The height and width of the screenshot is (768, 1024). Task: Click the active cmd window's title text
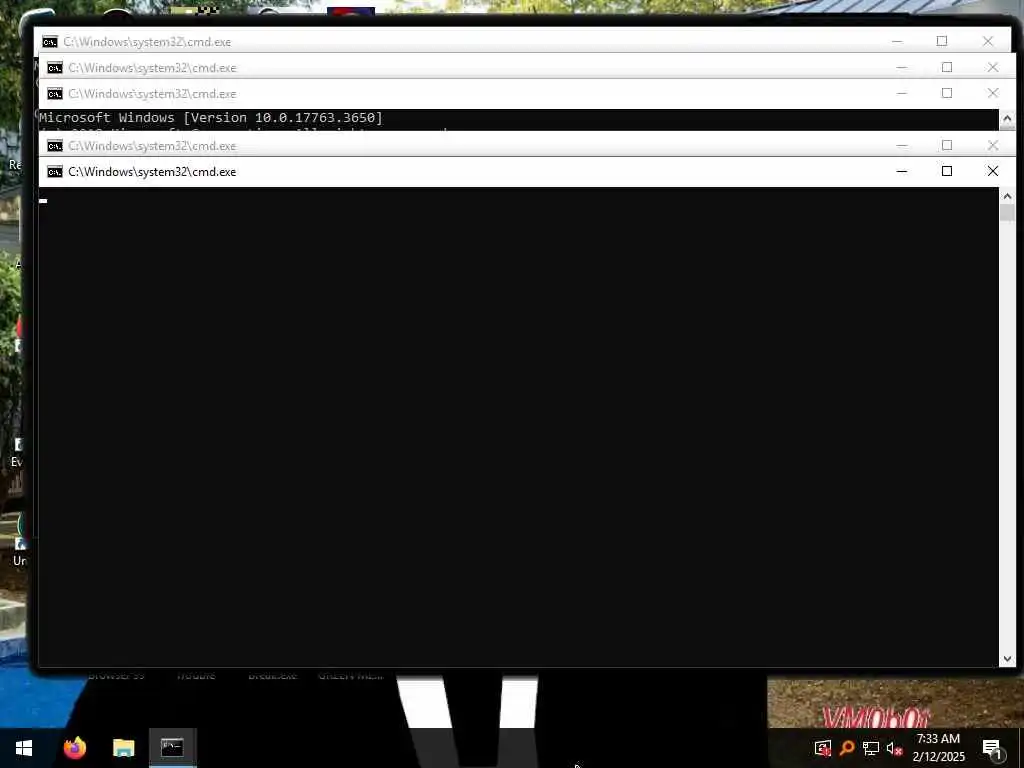click(x=152, y=172)
